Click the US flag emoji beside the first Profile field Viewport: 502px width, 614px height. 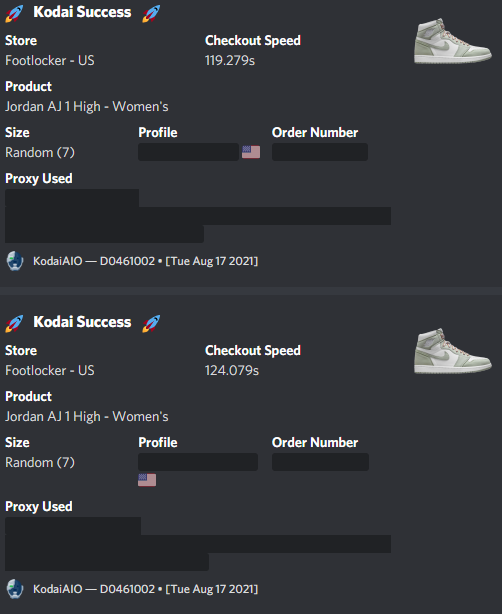[251, 152]
